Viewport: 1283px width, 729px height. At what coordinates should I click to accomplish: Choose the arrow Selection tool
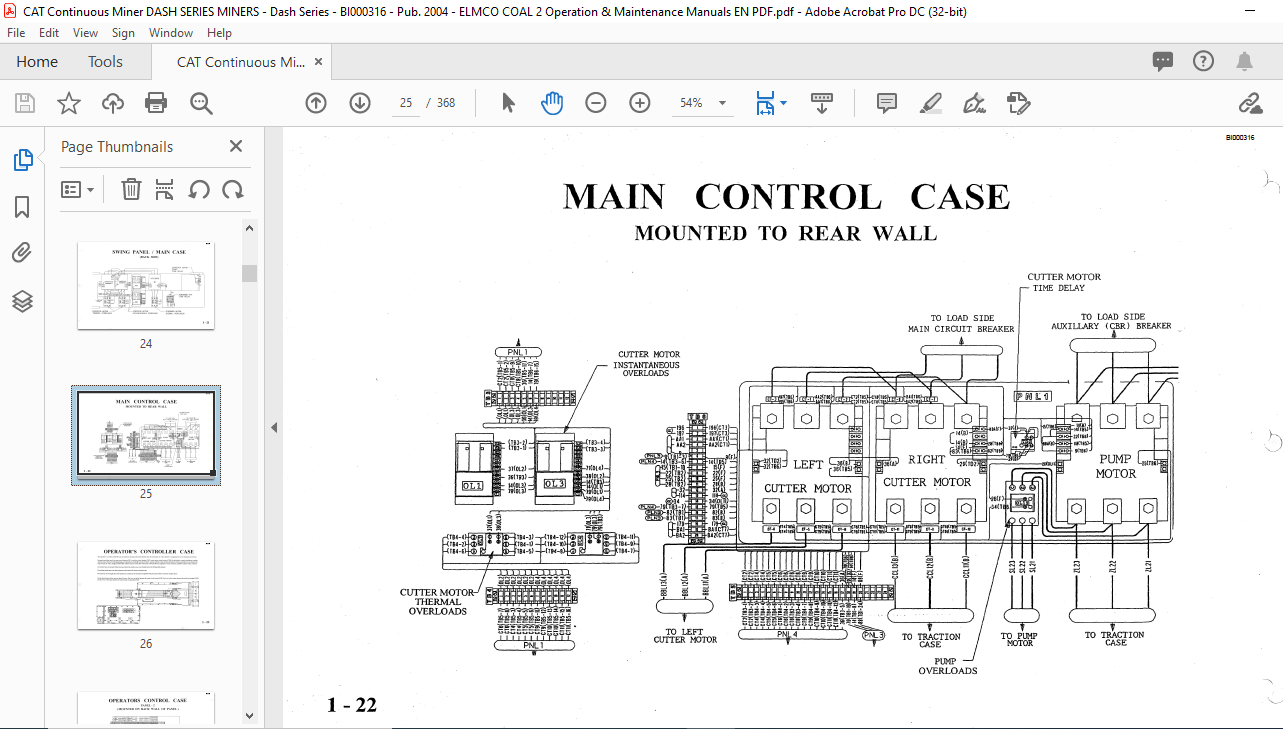(508, 103)
